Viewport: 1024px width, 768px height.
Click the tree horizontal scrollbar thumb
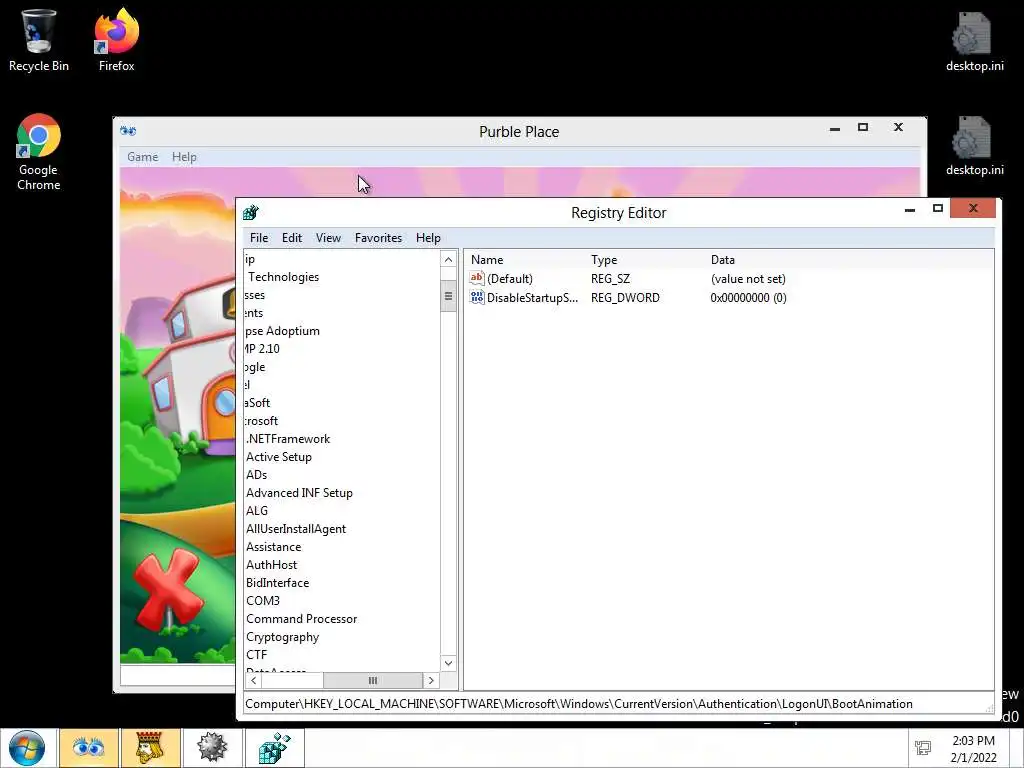pos(373,680)
